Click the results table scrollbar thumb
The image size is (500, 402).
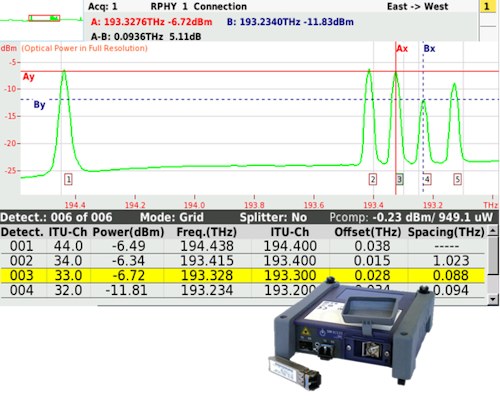coord(493,255)
